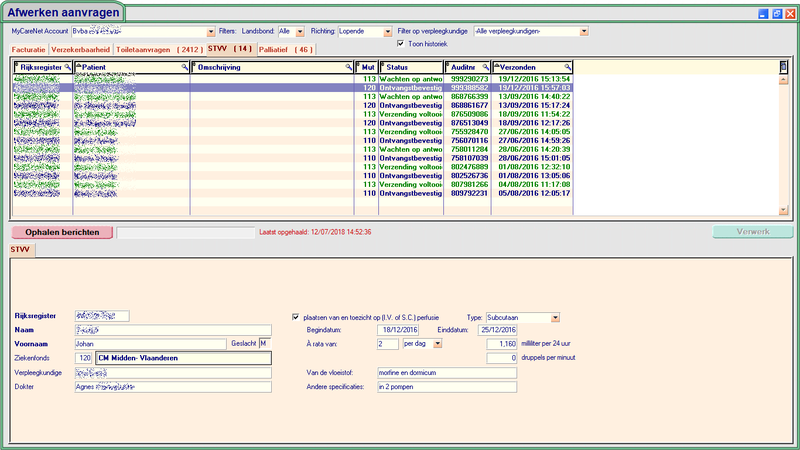Expand the Filter op verpleegkundige combo box
This screenshot has height=450, width=800.
click(x=584, y=31)
